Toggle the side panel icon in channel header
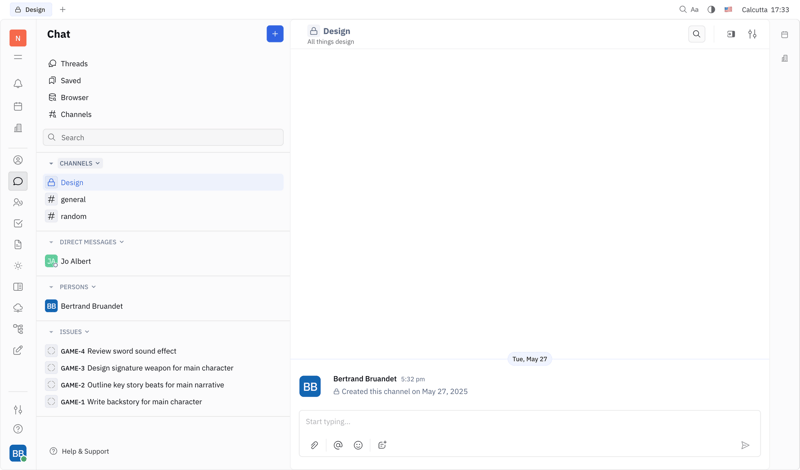The width and height of the screenshot is (800, 470). 731,34
